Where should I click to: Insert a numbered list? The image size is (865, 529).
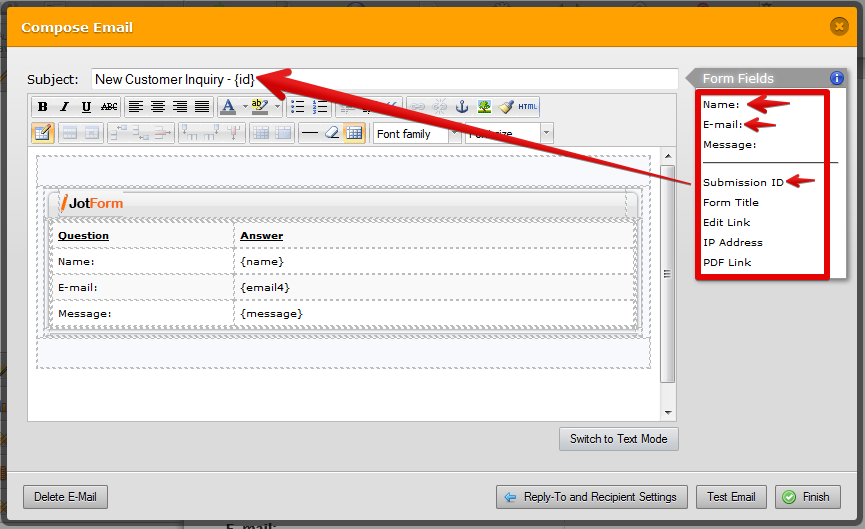pos(320,107)
